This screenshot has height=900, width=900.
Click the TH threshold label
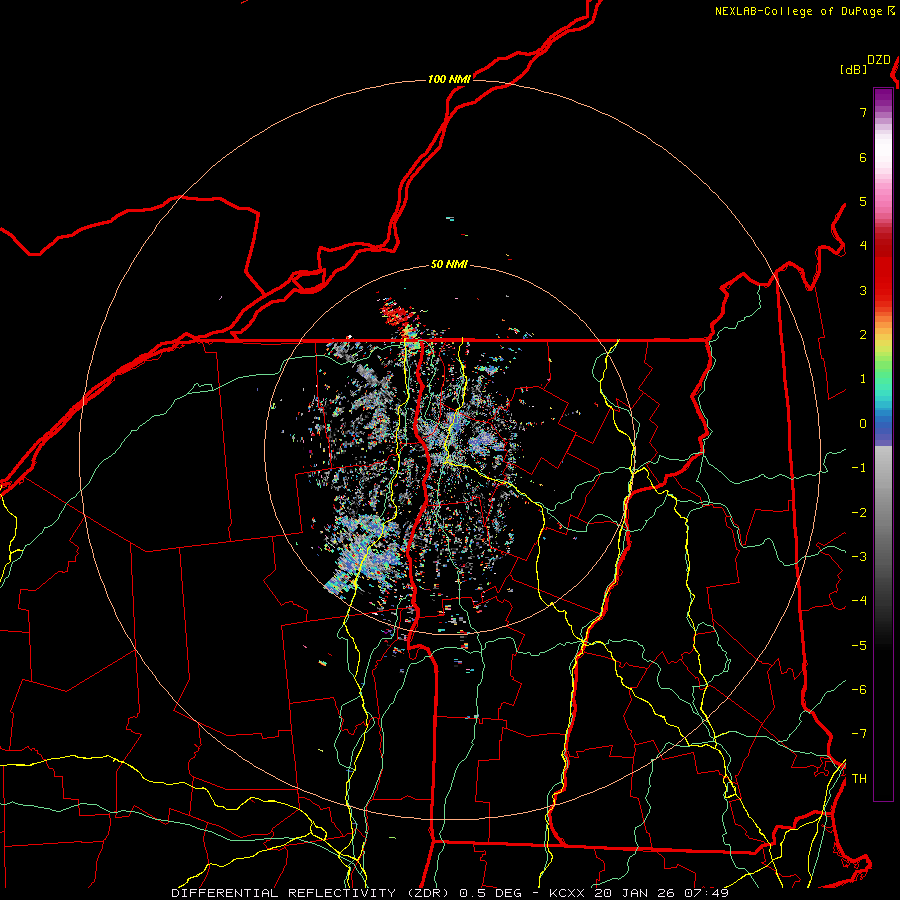[859, 778]
